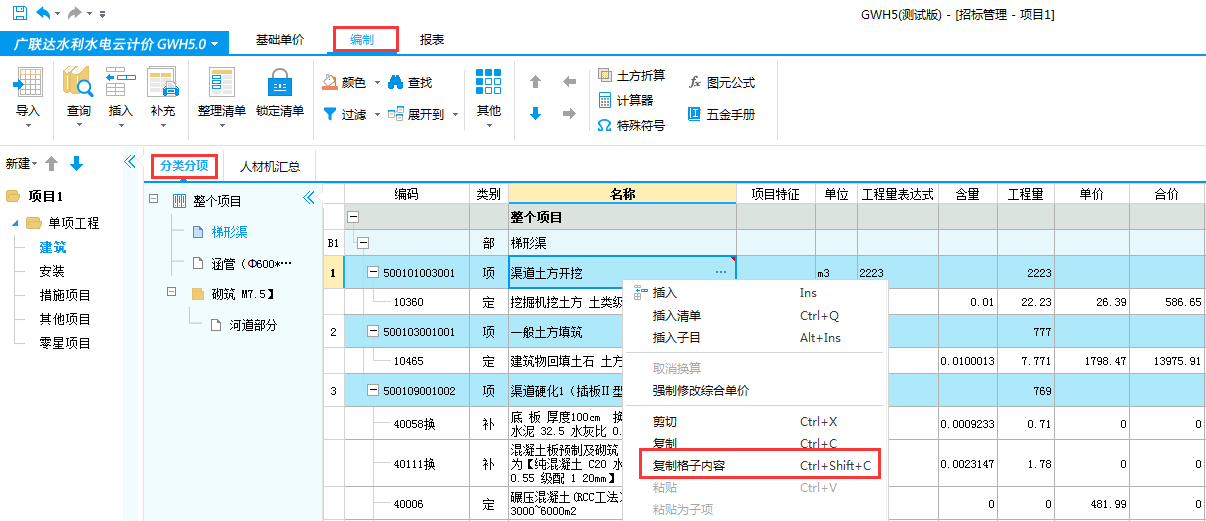Select 措施项目 in project tree
The height and width of the screenshot is (521, 1206).
tap(65, 295)
